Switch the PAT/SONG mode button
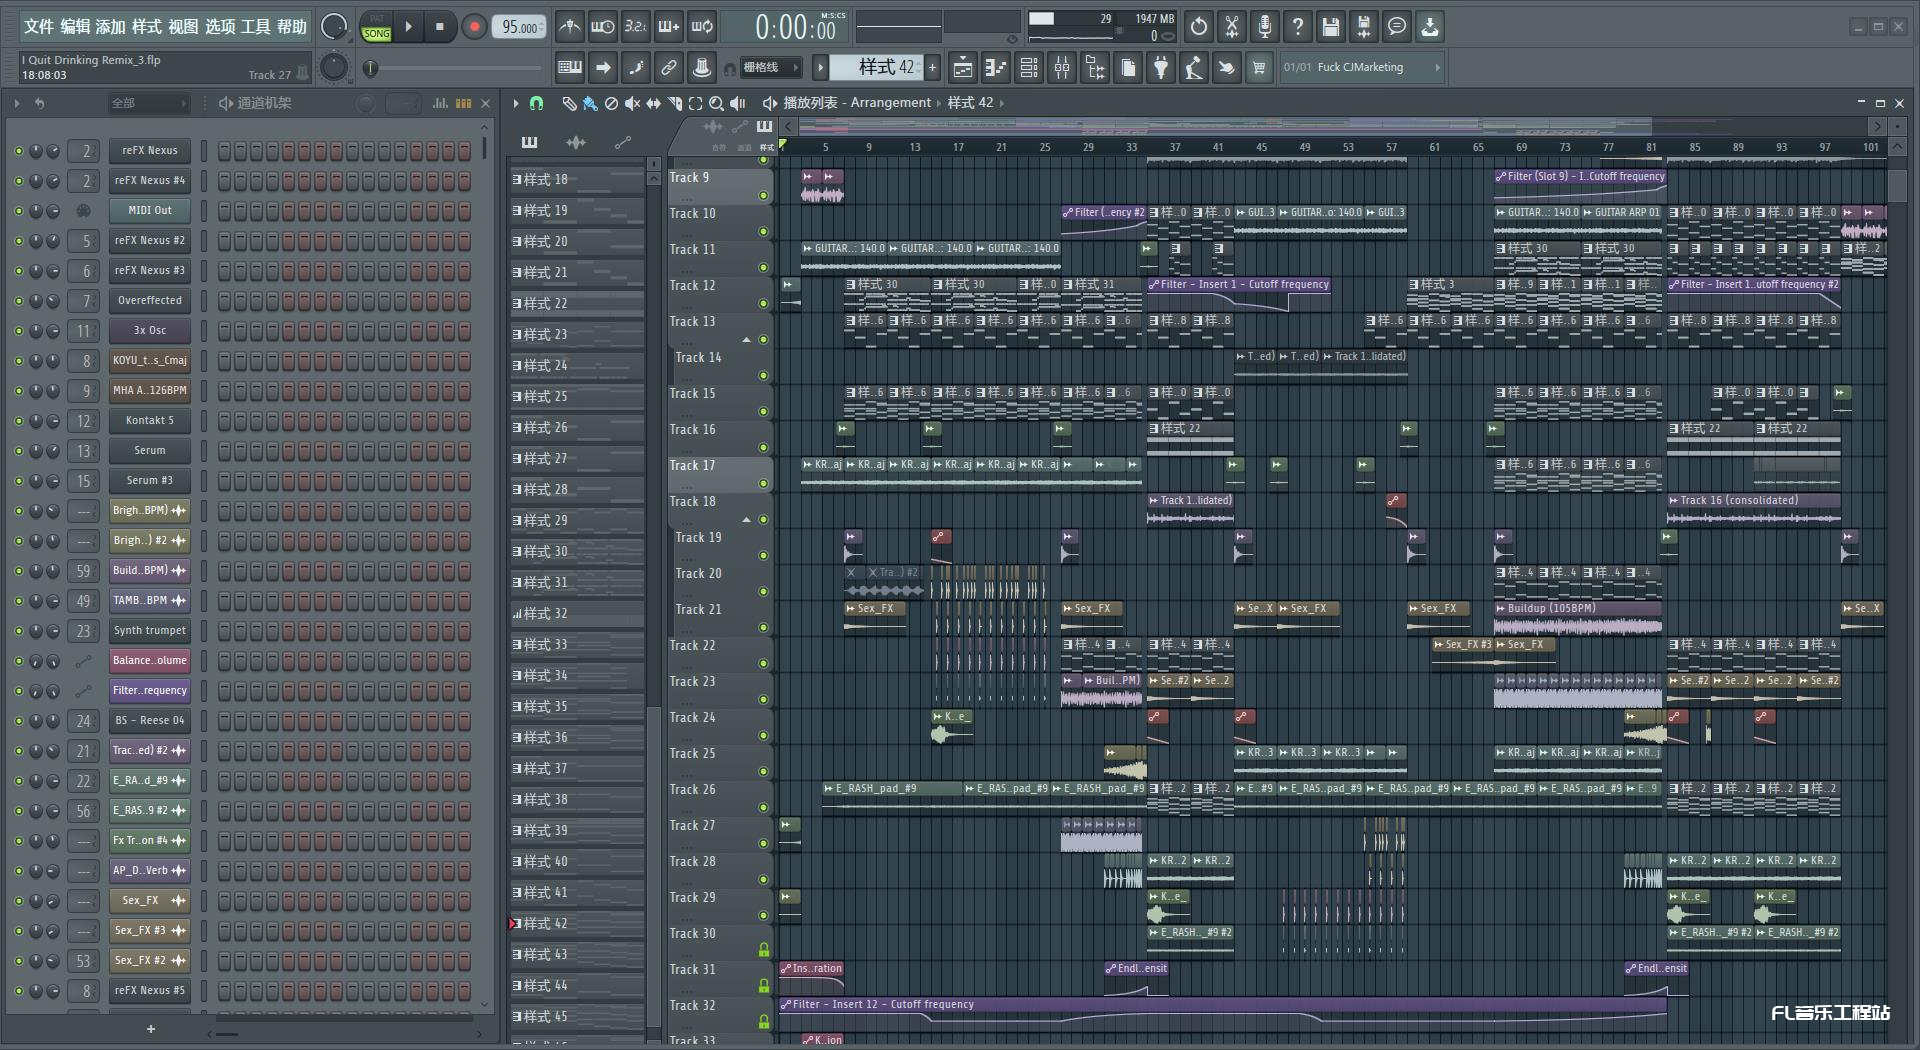The image size is (1920, 1050). tap(376, 27)
